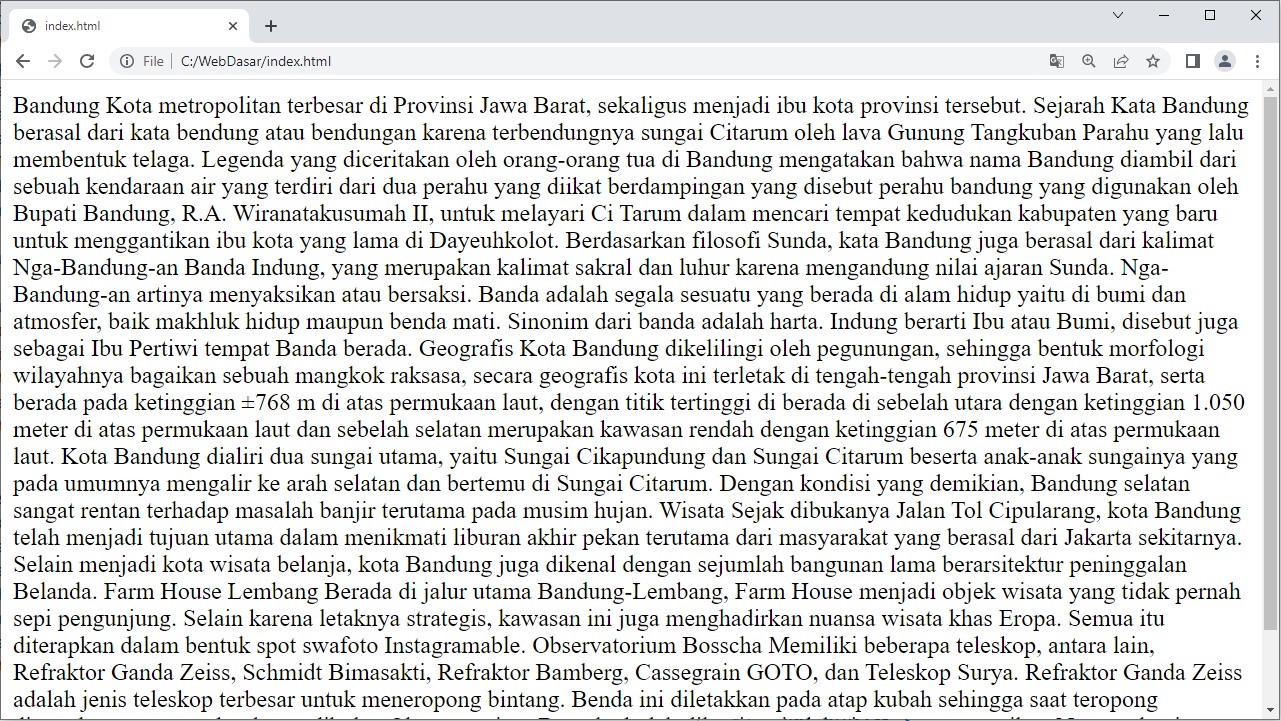Open the profile avatar menu
The image size is (1281, 721).
pyautogui.click(x=1225, y=61)
